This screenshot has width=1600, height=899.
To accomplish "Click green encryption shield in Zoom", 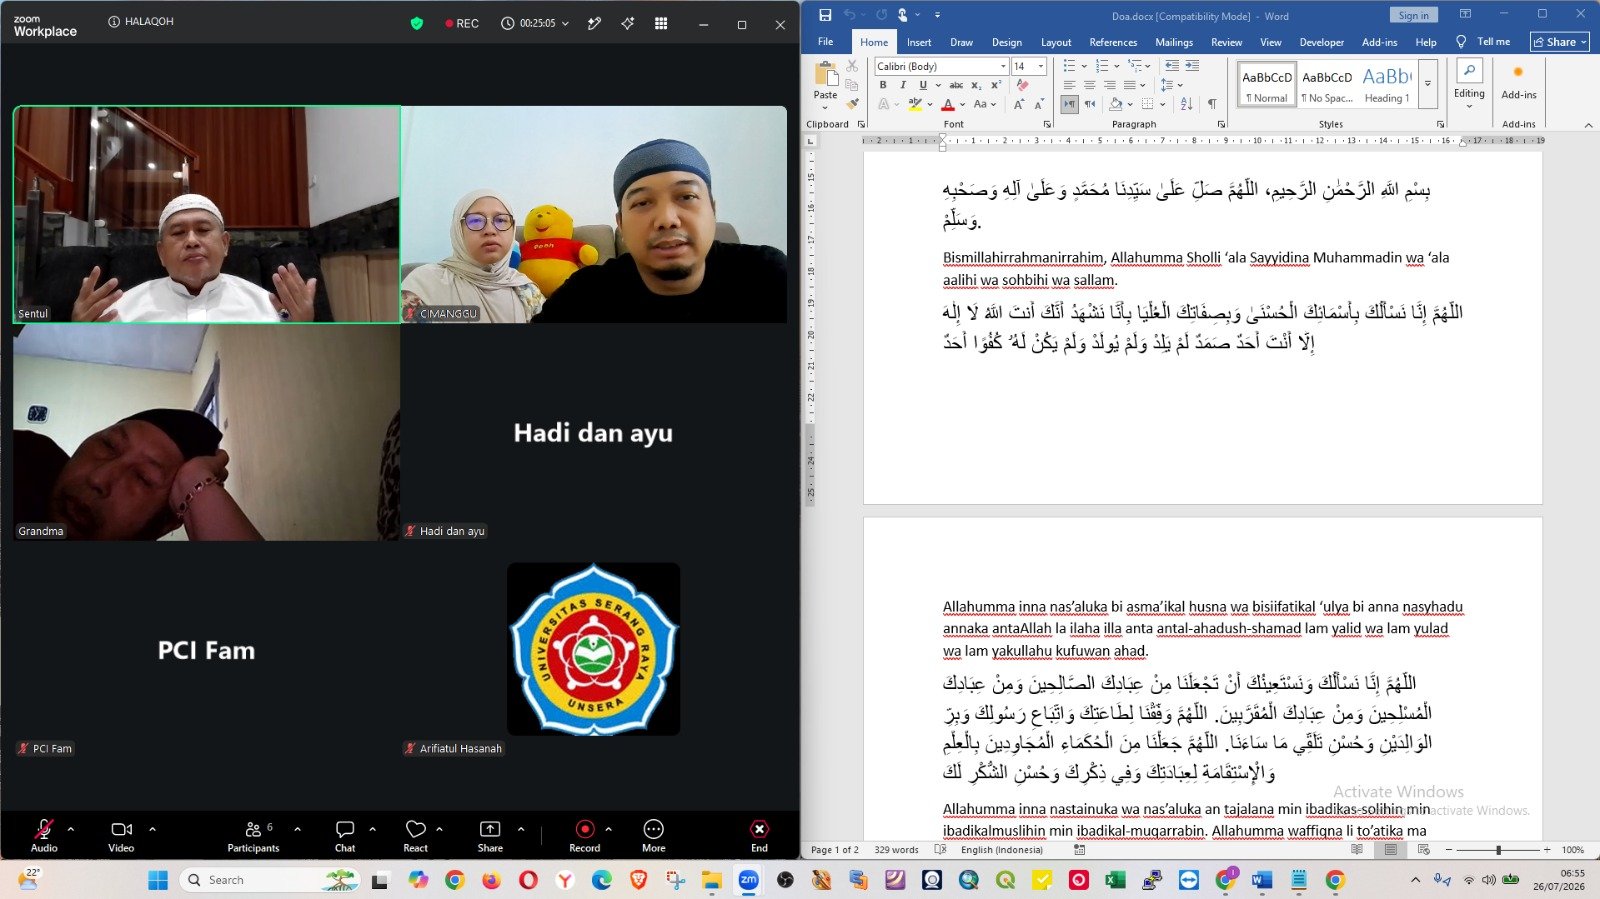I will click(417, 23).
